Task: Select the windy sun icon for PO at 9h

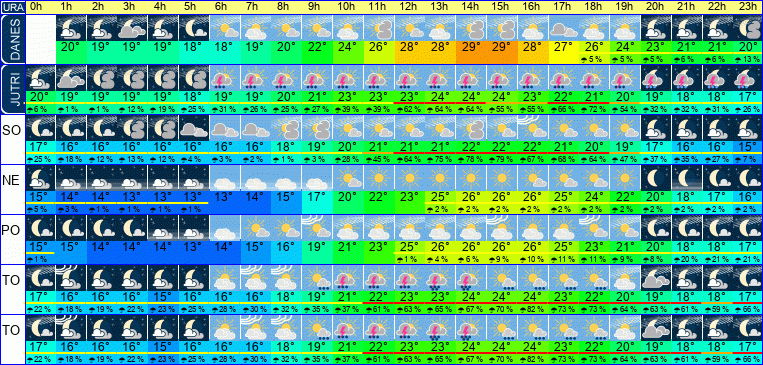Action: [317, 228]
